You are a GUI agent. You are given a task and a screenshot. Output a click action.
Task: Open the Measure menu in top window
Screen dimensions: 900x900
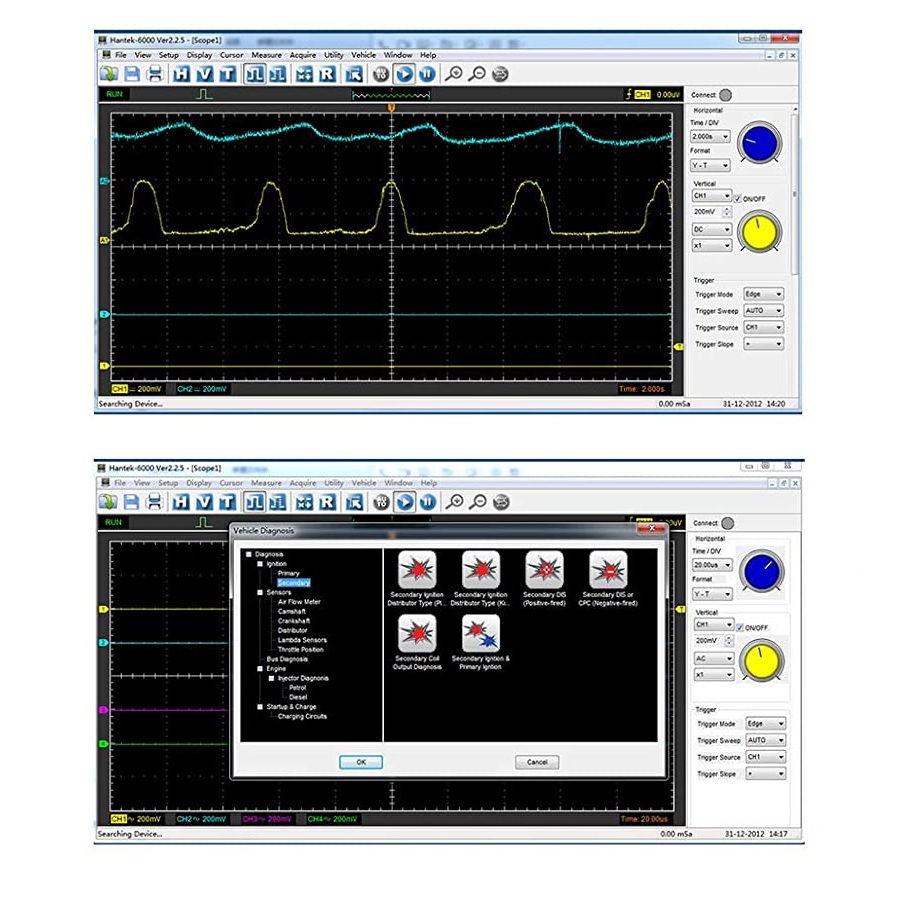pos(266,55)
